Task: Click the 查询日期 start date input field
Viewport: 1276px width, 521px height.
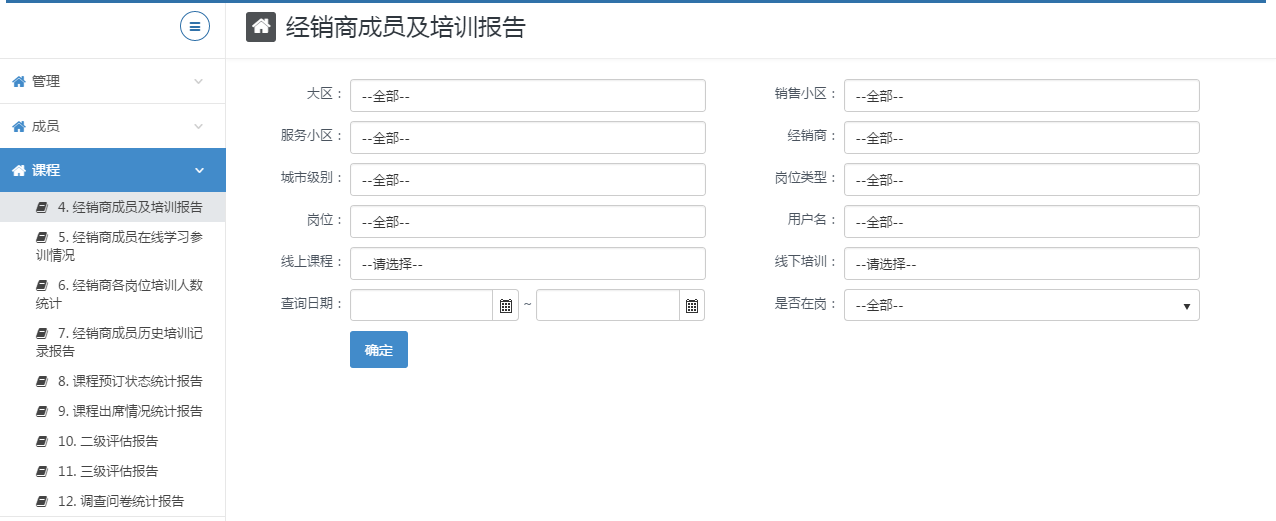Action: pyautogui.click(x=421, y=305)
